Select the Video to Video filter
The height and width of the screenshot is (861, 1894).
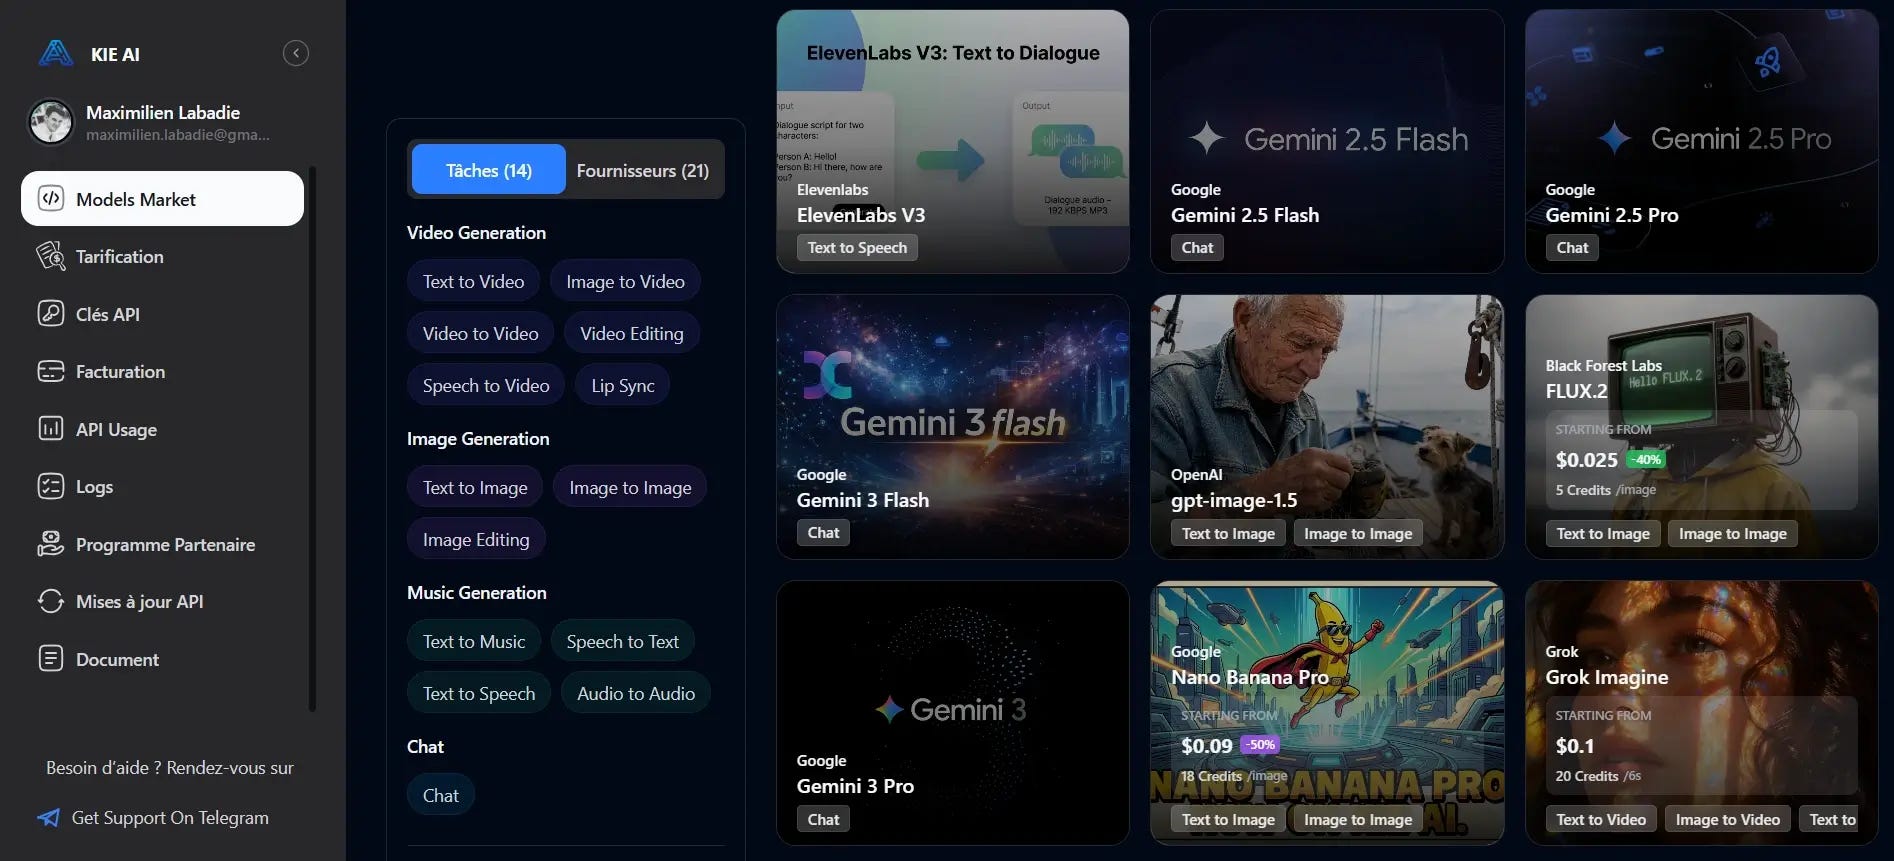tap(480, 333)
